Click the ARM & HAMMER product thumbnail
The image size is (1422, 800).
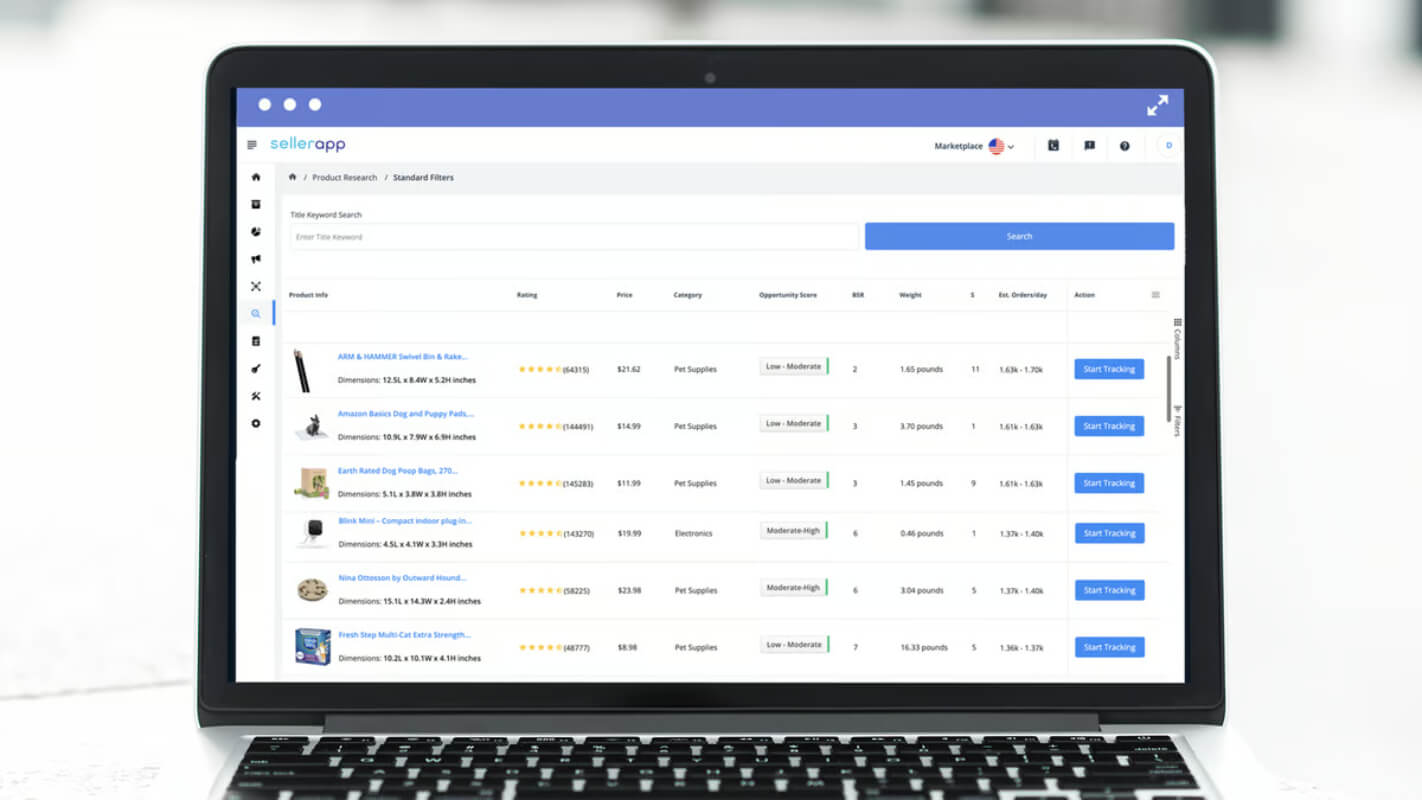(302, 370)
